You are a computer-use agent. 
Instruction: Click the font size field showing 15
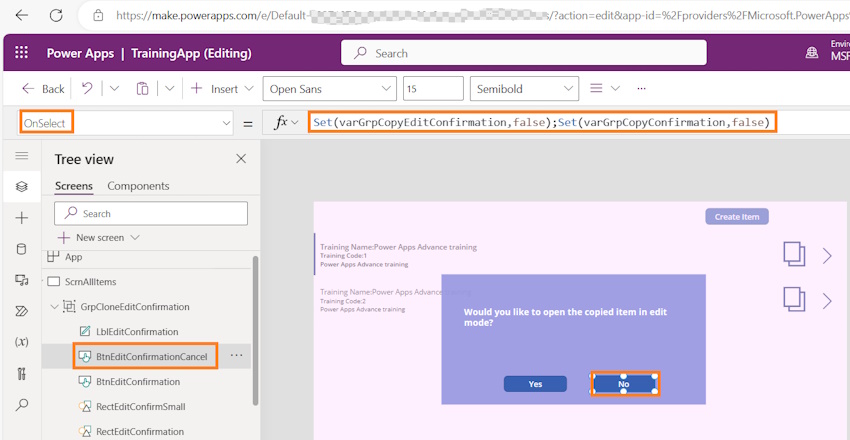point(433,88)
